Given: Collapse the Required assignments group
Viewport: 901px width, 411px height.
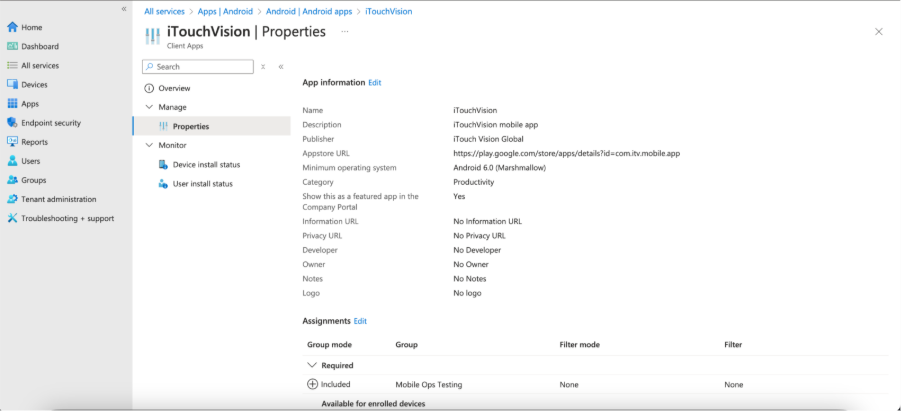Looking at the screenshot, I should coord(312,365).
